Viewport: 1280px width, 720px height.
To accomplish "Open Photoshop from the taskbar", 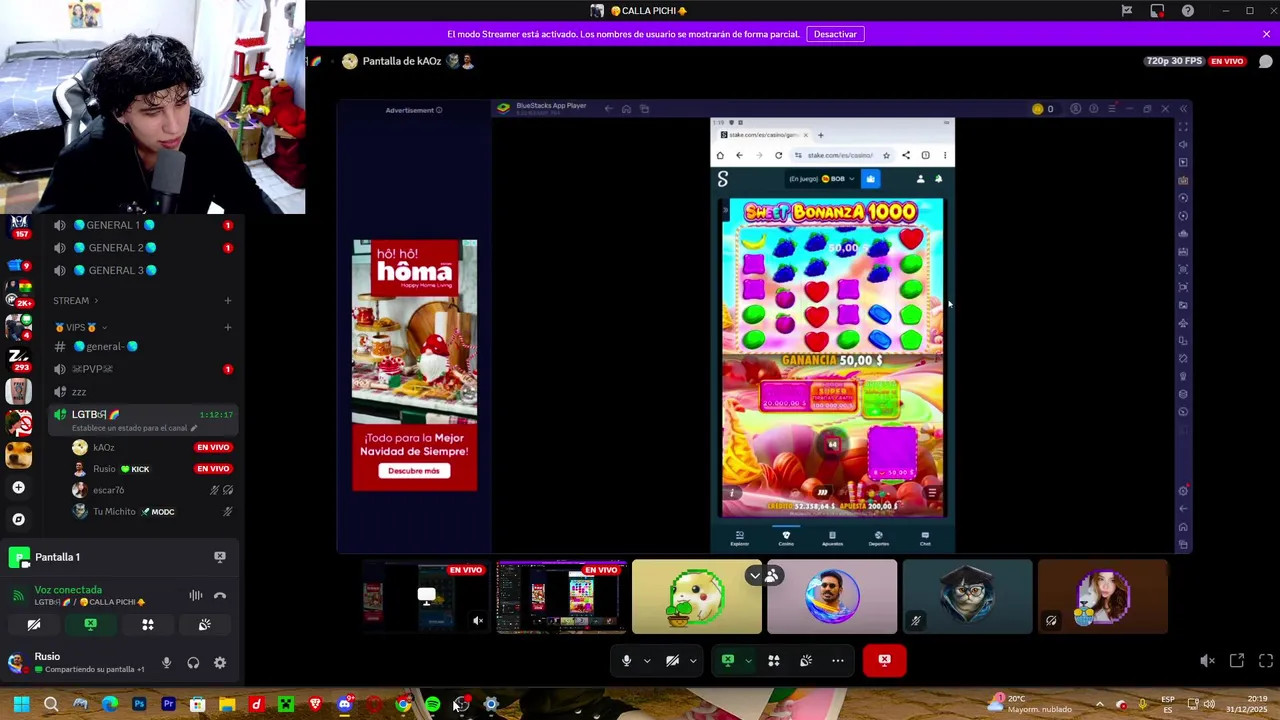I will click(139, 705).
